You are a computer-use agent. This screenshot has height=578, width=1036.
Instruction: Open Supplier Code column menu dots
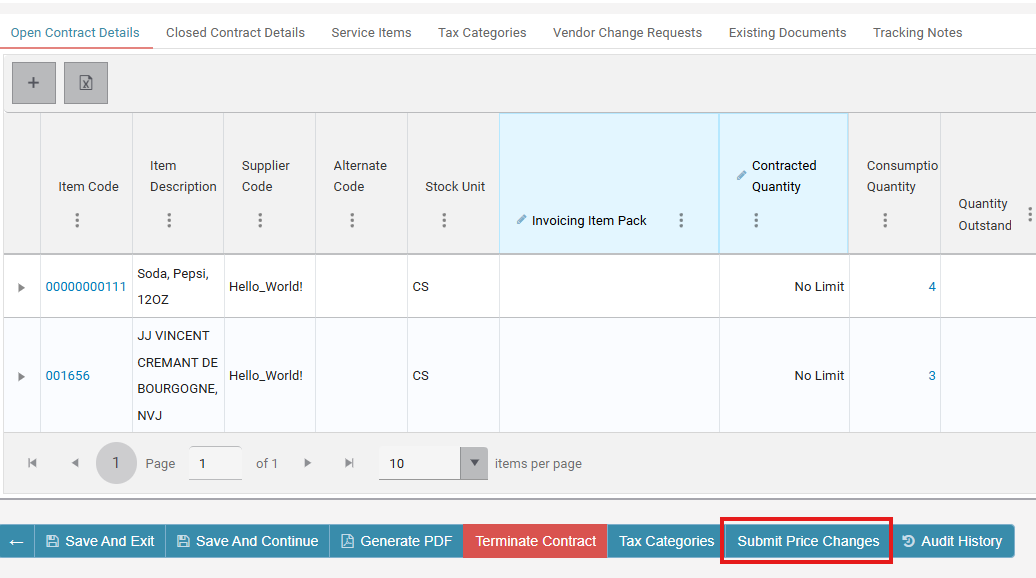pyautogui.click(x=260, y=220)
